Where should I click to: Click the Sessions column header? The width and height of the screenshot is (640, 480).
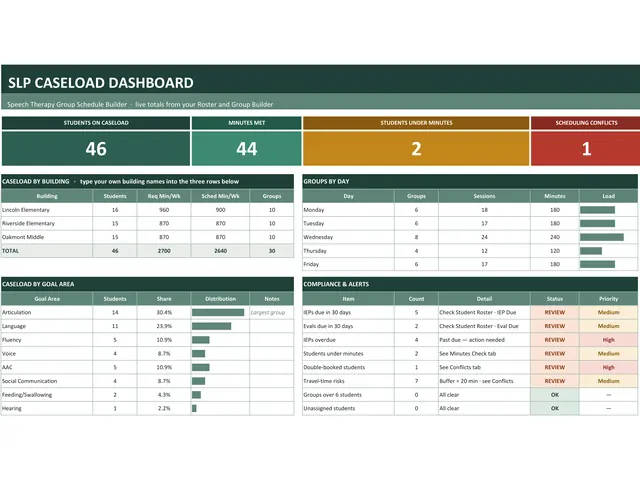click(x=484, y=196)
